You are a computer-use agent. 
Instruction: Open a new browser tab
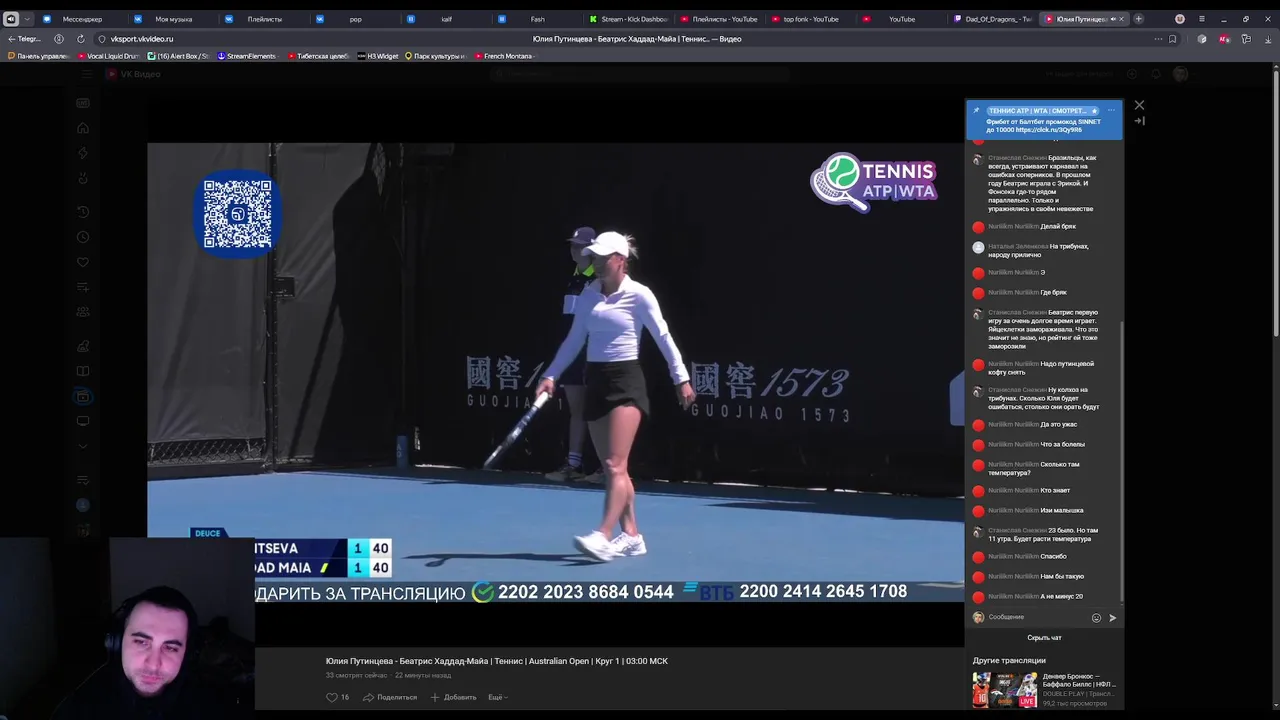tap(1138, 19)
